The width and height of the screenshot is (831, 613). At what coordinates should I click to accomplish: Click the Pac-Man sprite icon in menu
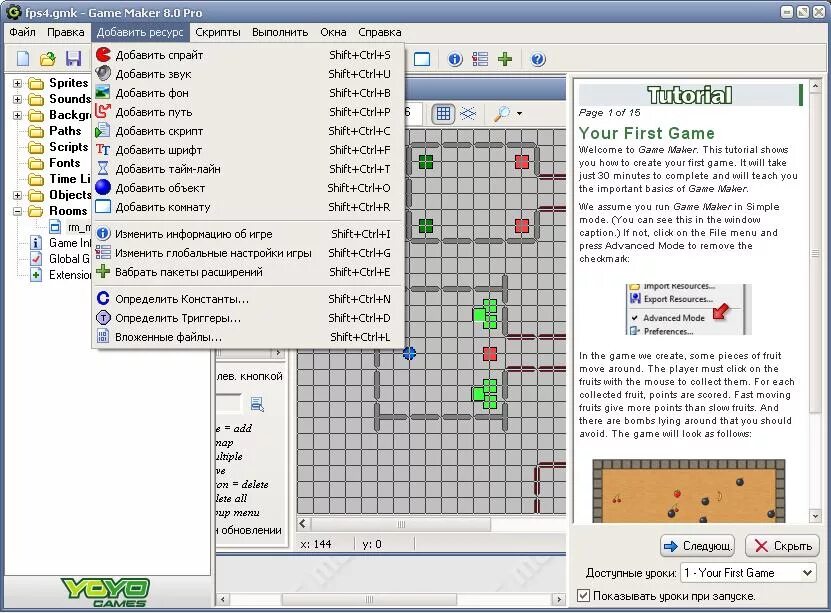(103, 55)
